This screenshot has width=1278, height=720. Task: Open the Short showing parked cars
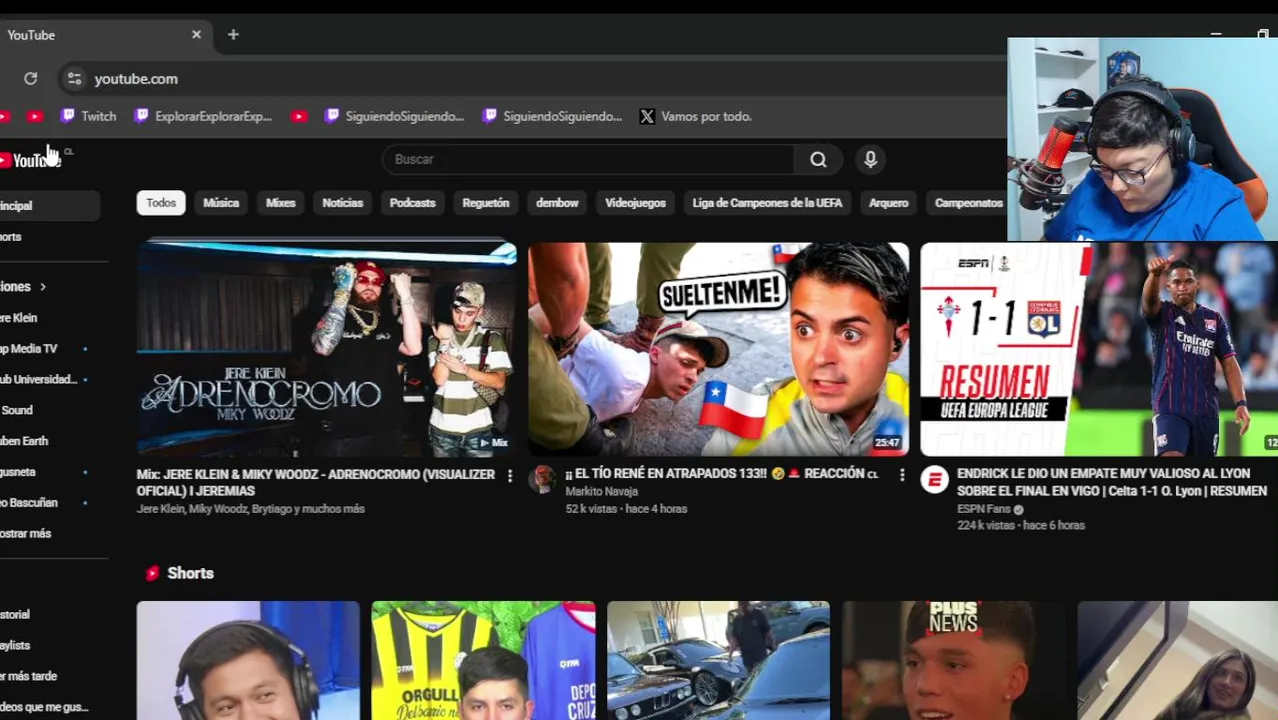(718, 660)
